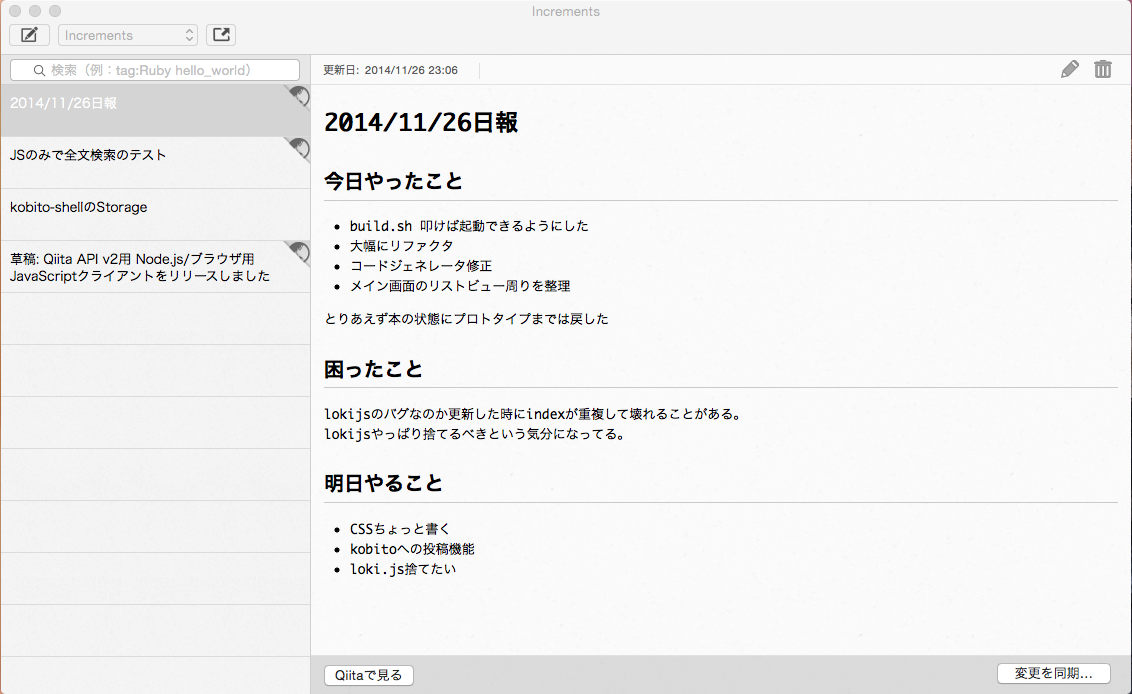The height and width of the screenshot is (694, 1132).
Task: Click the corner badge on 2014/11/26日報 row
Action: click(299, 96)
